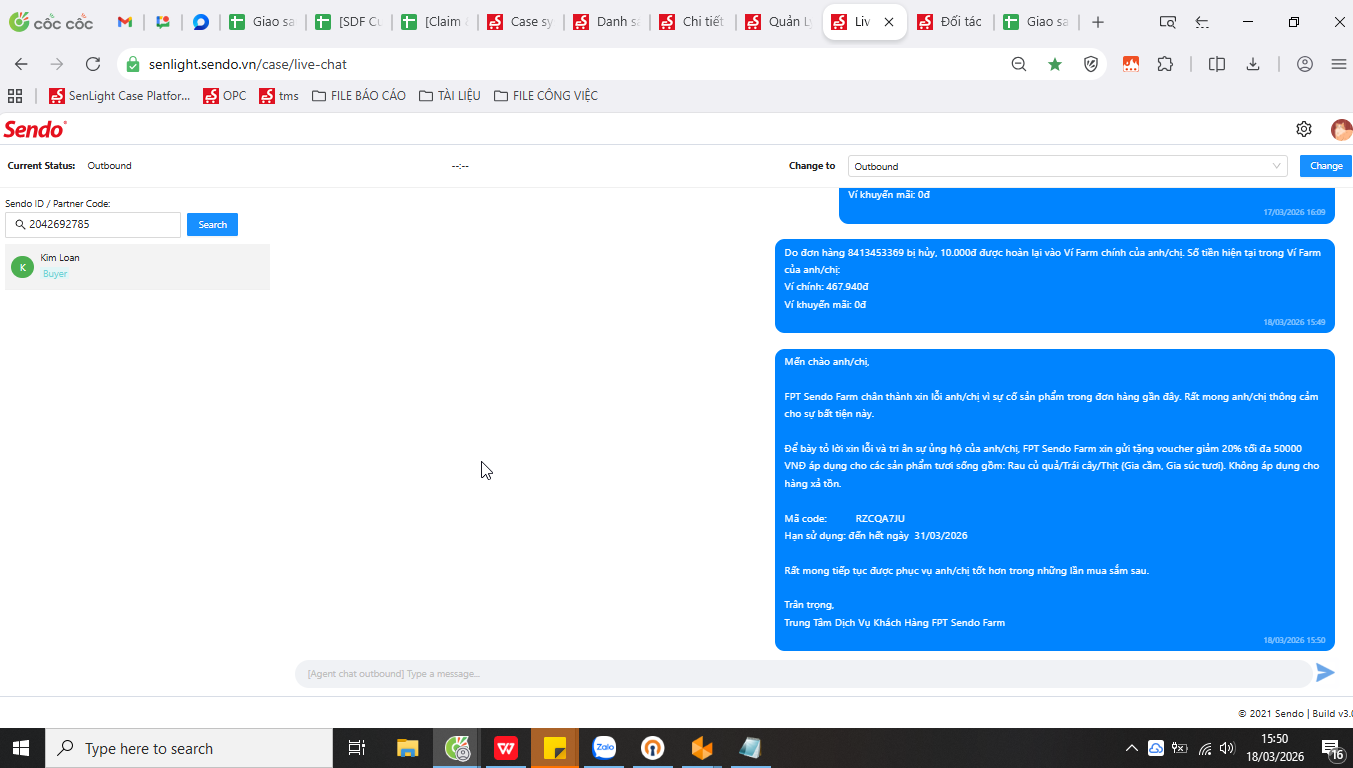Open File Explorer from the taskbar
The height and width of the screenshot is (768, 1353).
(408, 748)
